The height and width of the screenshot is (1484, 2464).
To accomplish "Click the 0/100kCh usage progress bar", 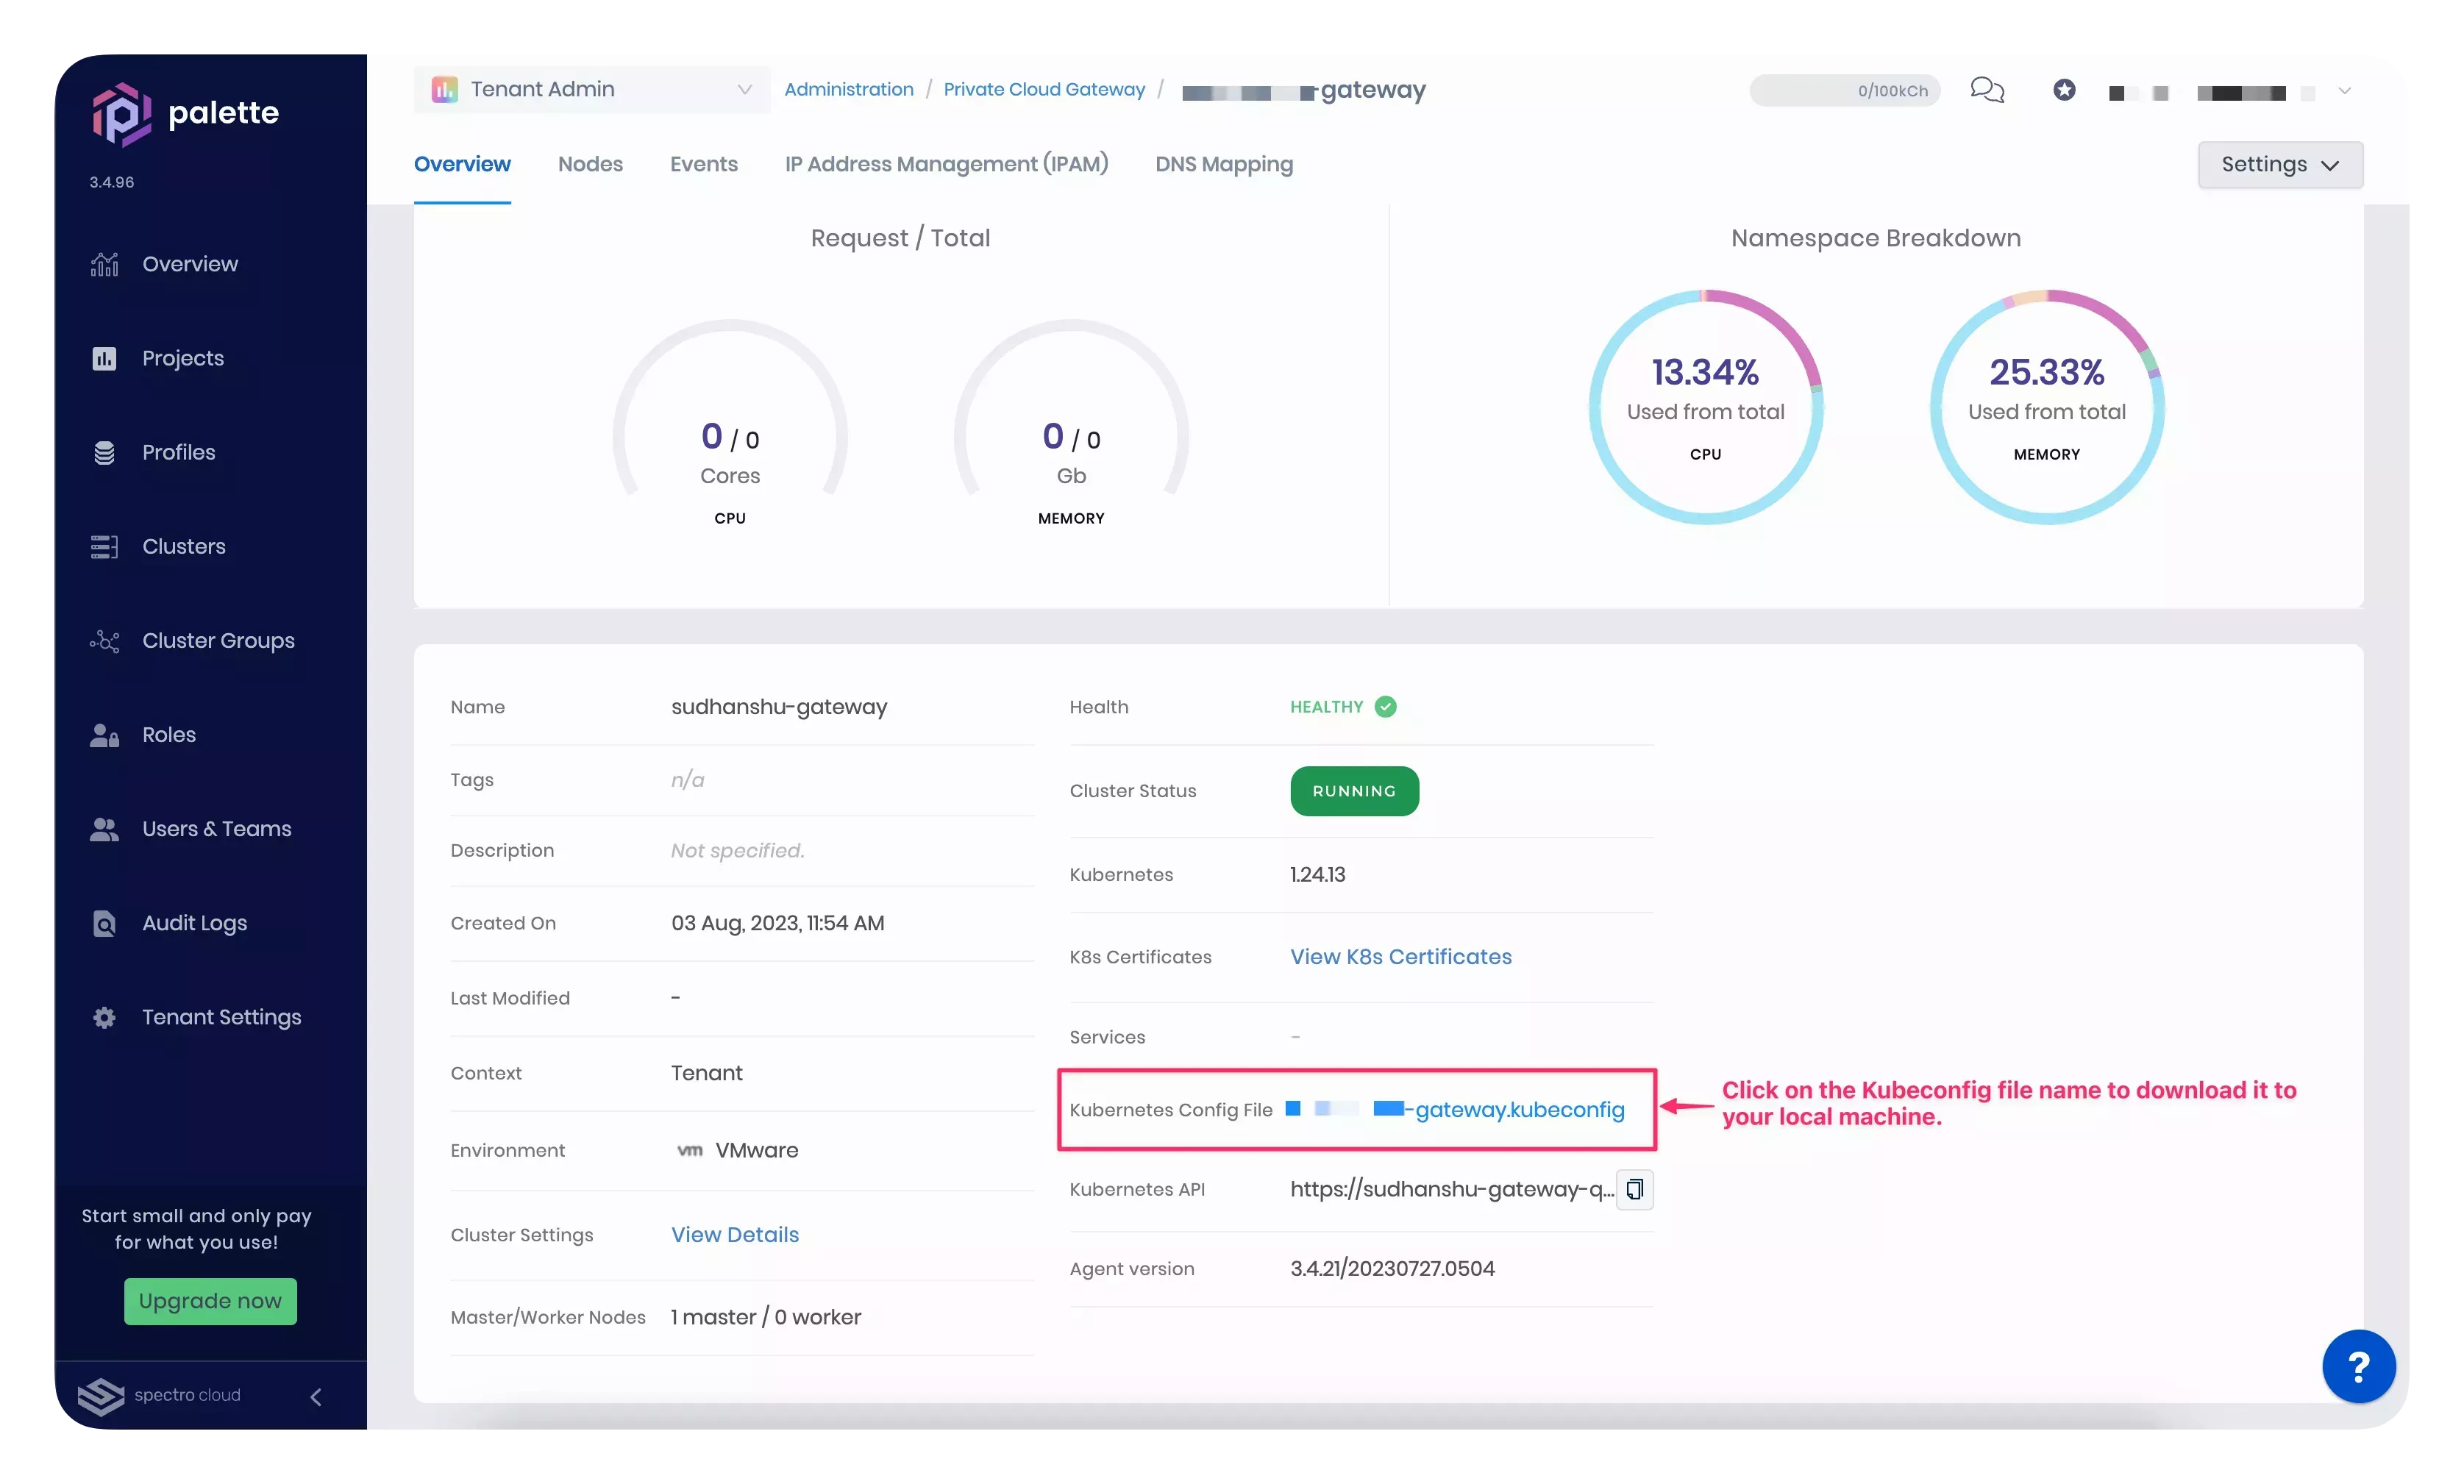I will [x=1844, y=90].
